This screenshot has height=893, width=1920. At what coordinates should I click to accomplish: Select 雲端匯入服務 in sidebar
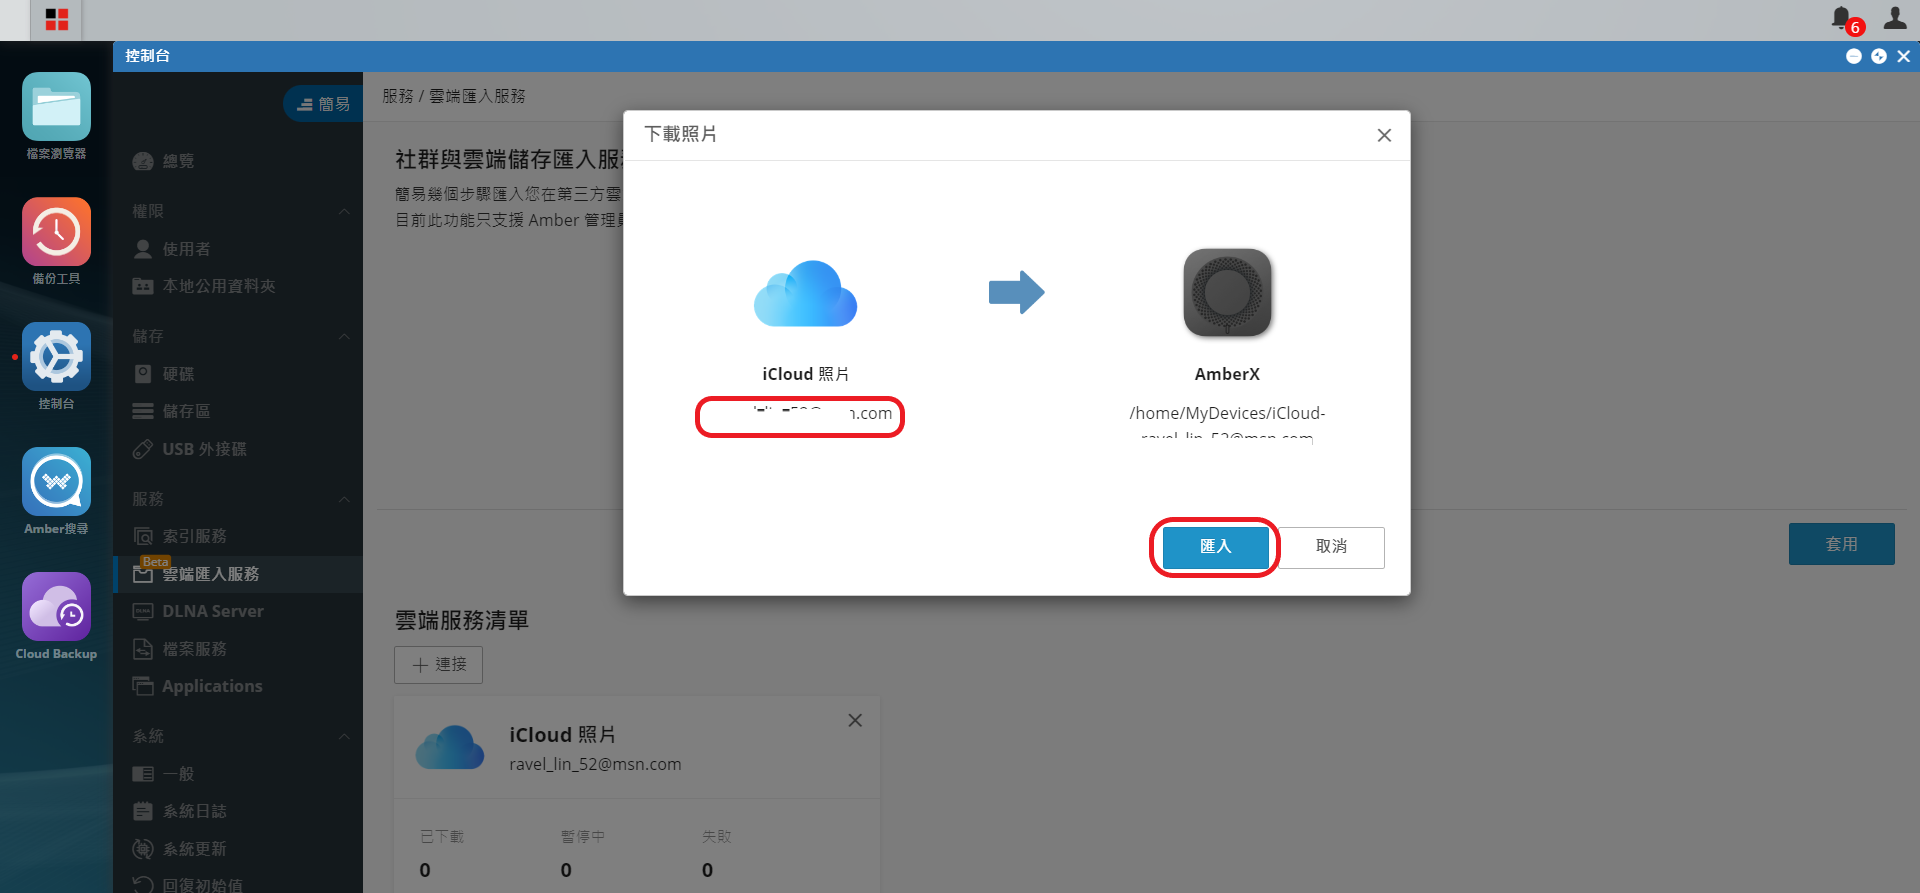[x=238, y=574]
